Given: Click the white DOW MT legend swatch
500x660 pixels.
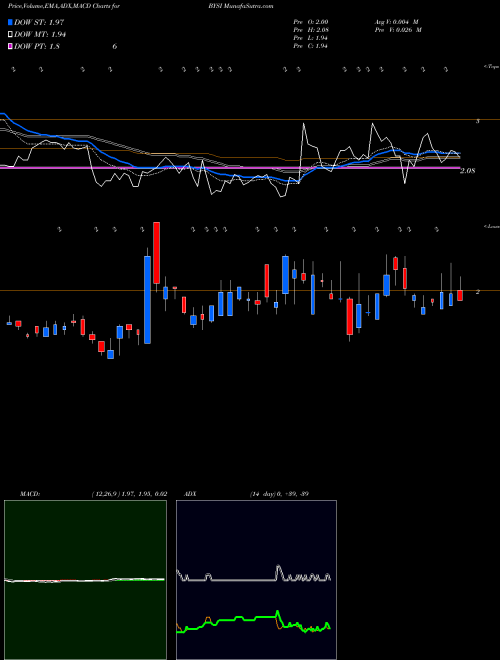Looking at the screenshot, I should pos(11,34).
